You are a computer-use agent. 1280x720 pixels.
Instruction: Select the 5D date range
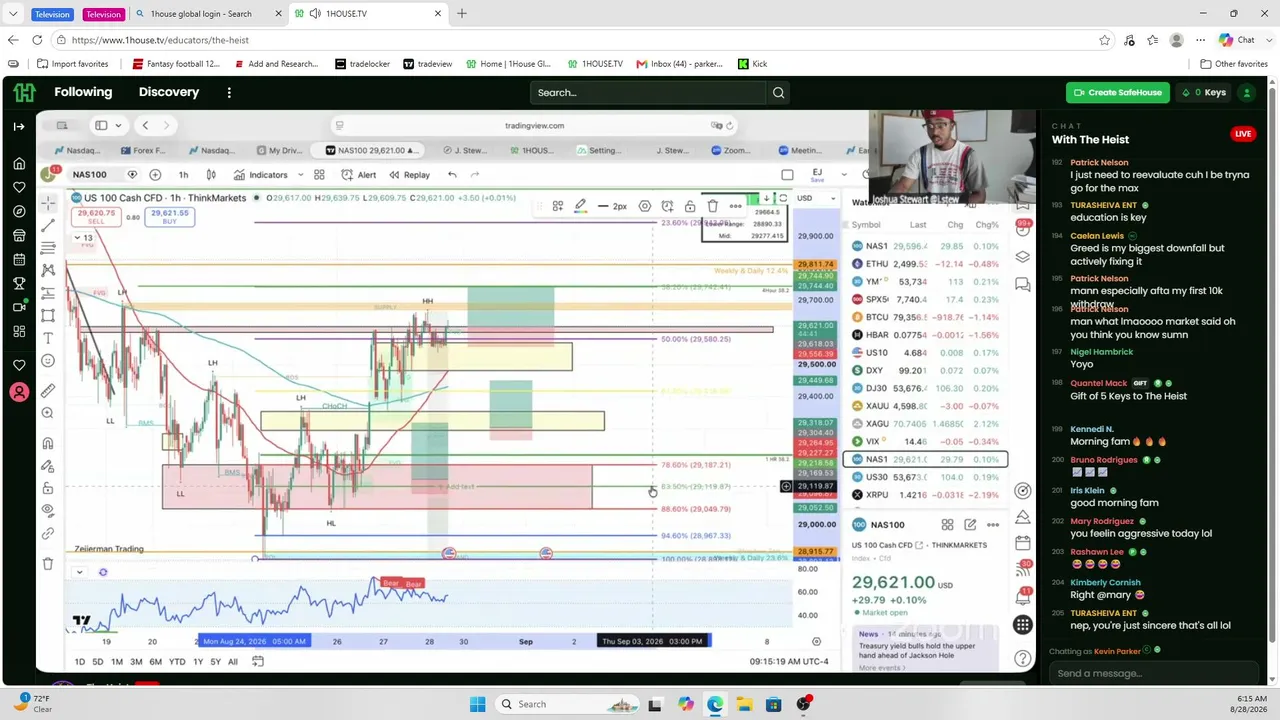pos(97,661)
